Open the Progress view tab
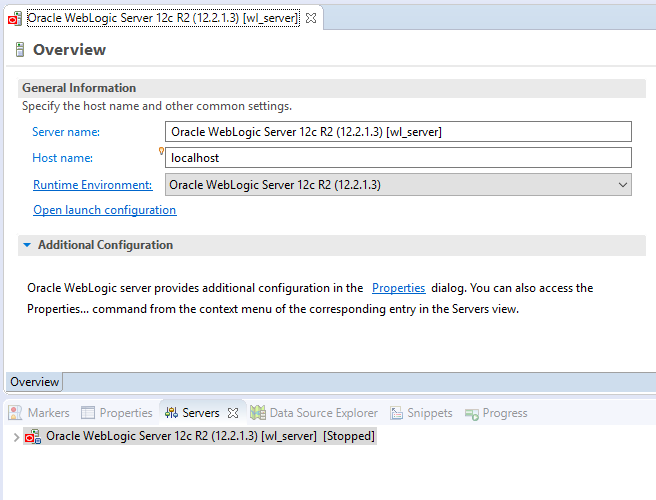 coord(496,413)
